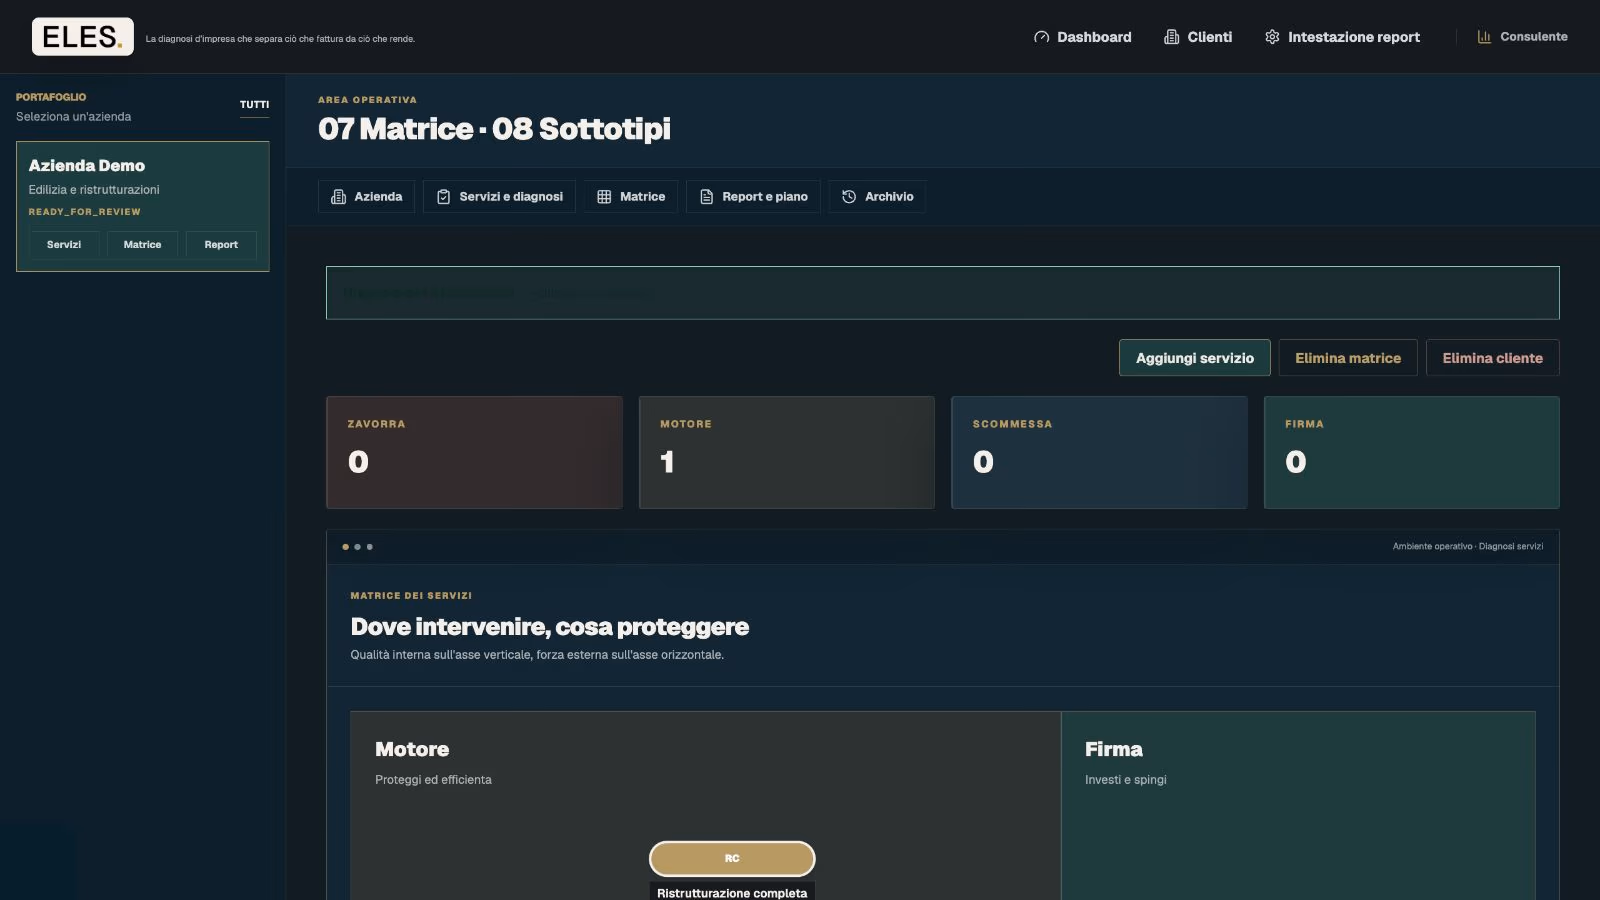Click the READY_FOR_REVIEW status text
This screenshot has height=900, width=1600.
(x=84, y=212)
